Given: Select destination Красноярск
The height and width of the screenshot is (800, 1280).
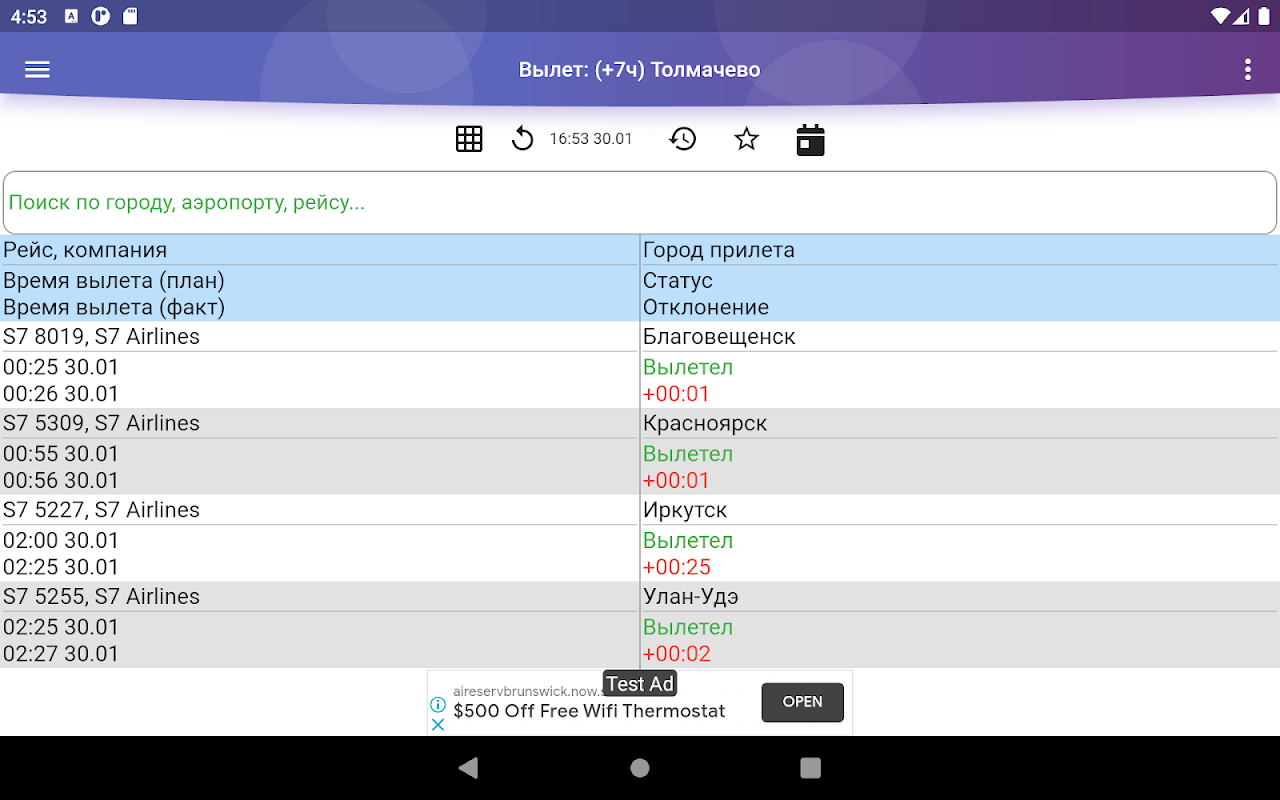Looking at the screenshot, I should (x=705, y=424).
